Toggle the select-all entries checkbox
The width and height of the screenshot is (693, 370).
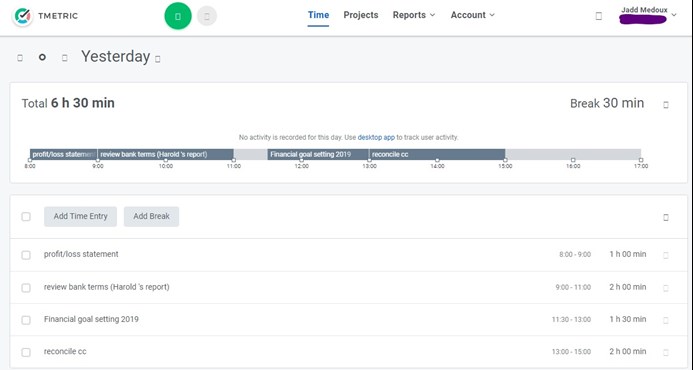coord(26,217)
